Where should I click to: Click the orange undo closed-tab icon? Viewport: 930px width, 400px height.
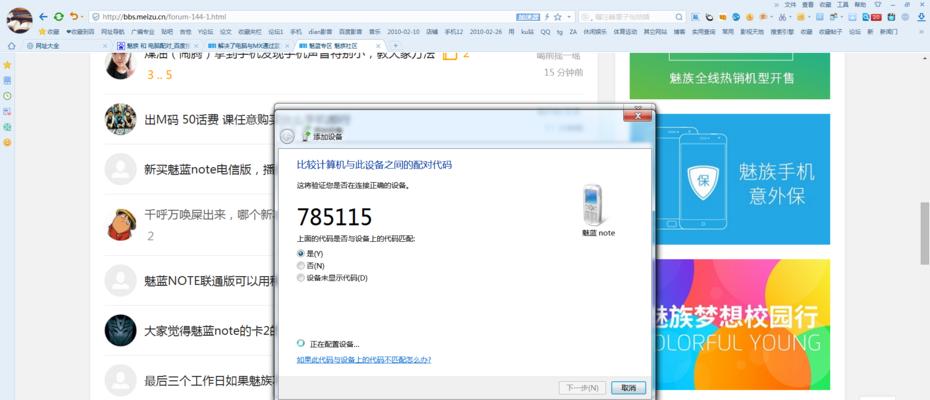click(73, 17)
